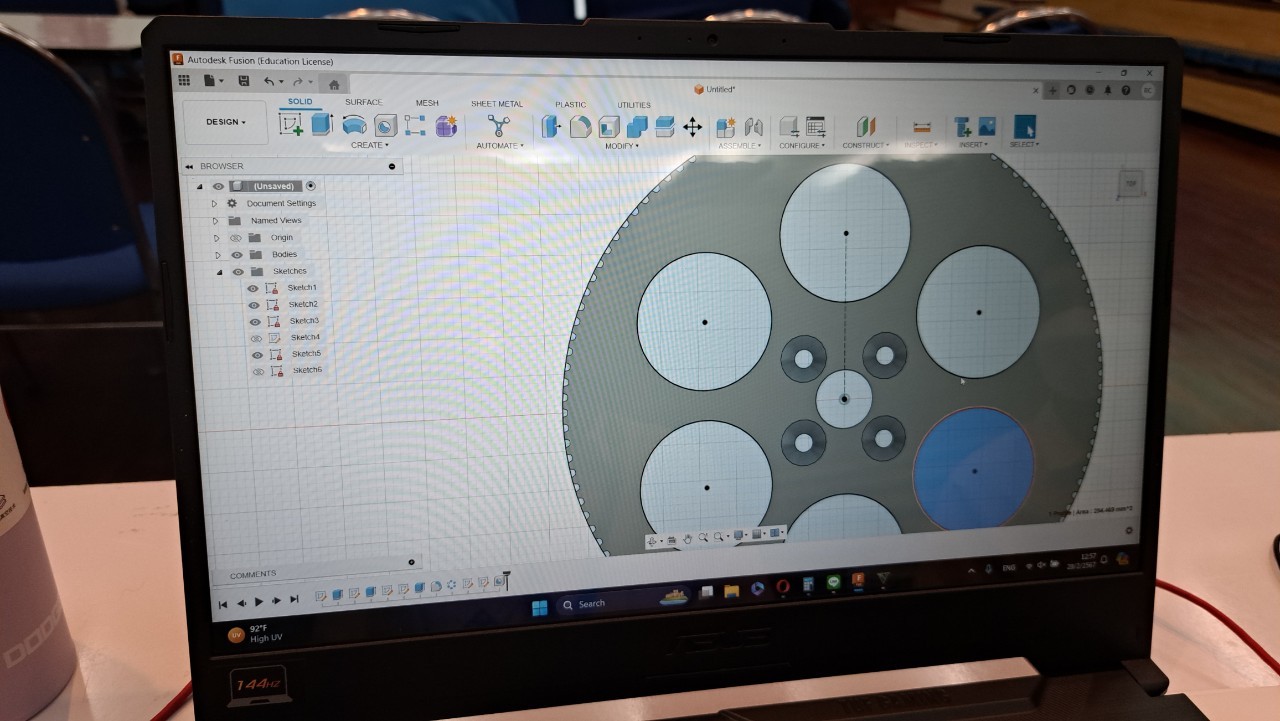Select the Offset Face tool
Viewport: 1280px width, 721px height.
click(x=665, y=127)
